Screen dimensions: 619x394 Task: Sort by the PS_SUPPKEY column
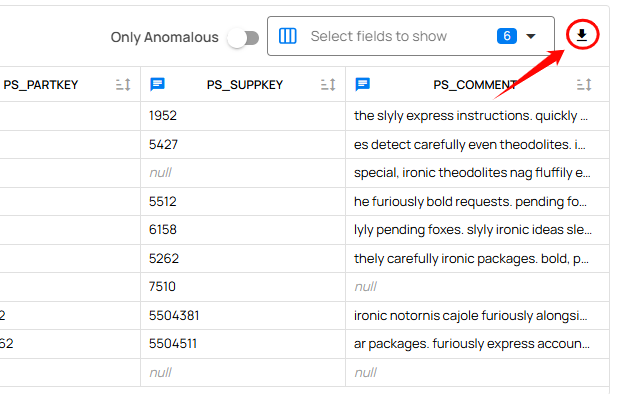(x=328, y=84)
